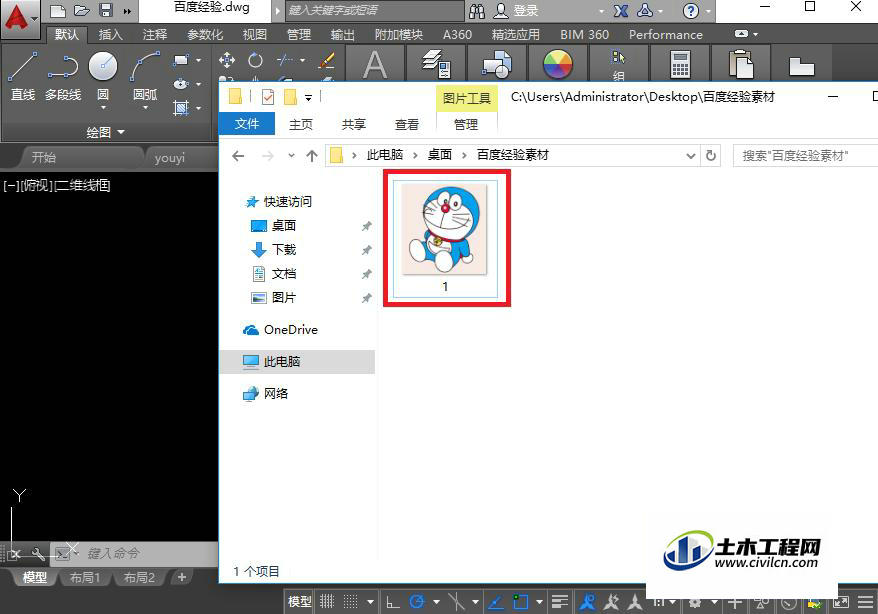Screen dimensions: 878x614
Task: Click the hatch fill tool icon
Action: (x=180, y=107)
